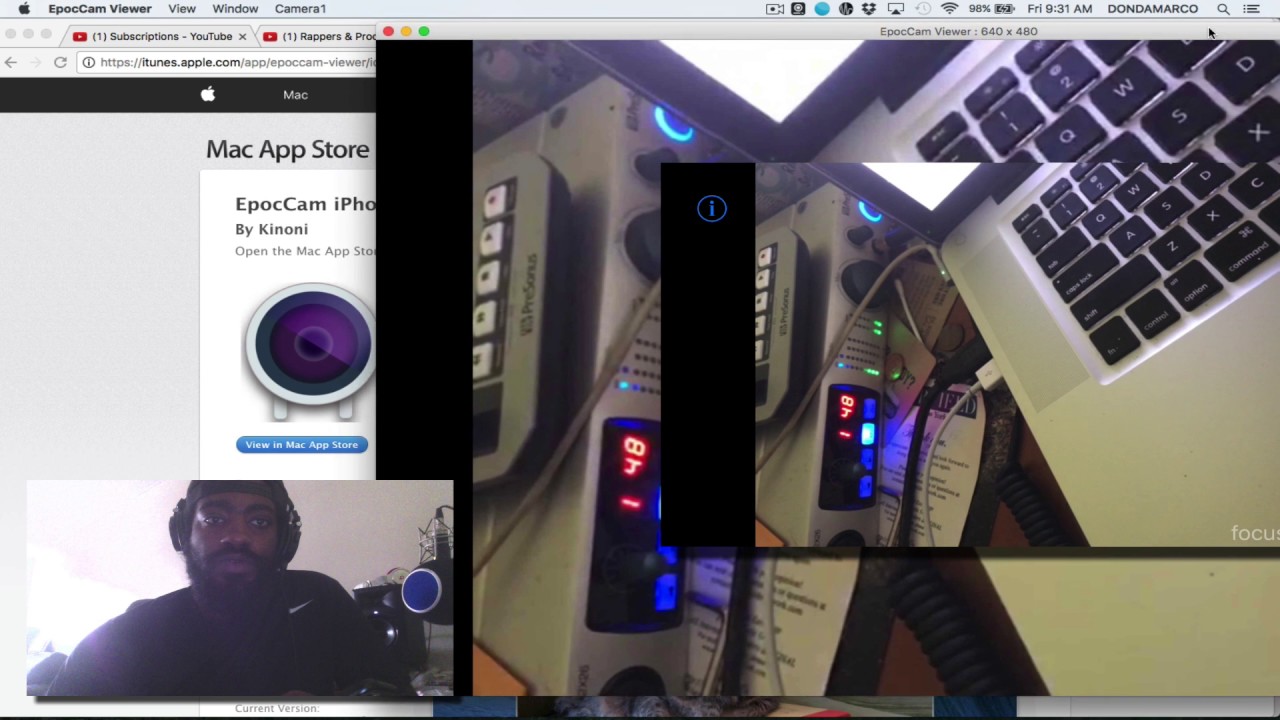Click the Mac App Store heading
The height and width of the screenshot is (720, 1280).
point(287,149)
